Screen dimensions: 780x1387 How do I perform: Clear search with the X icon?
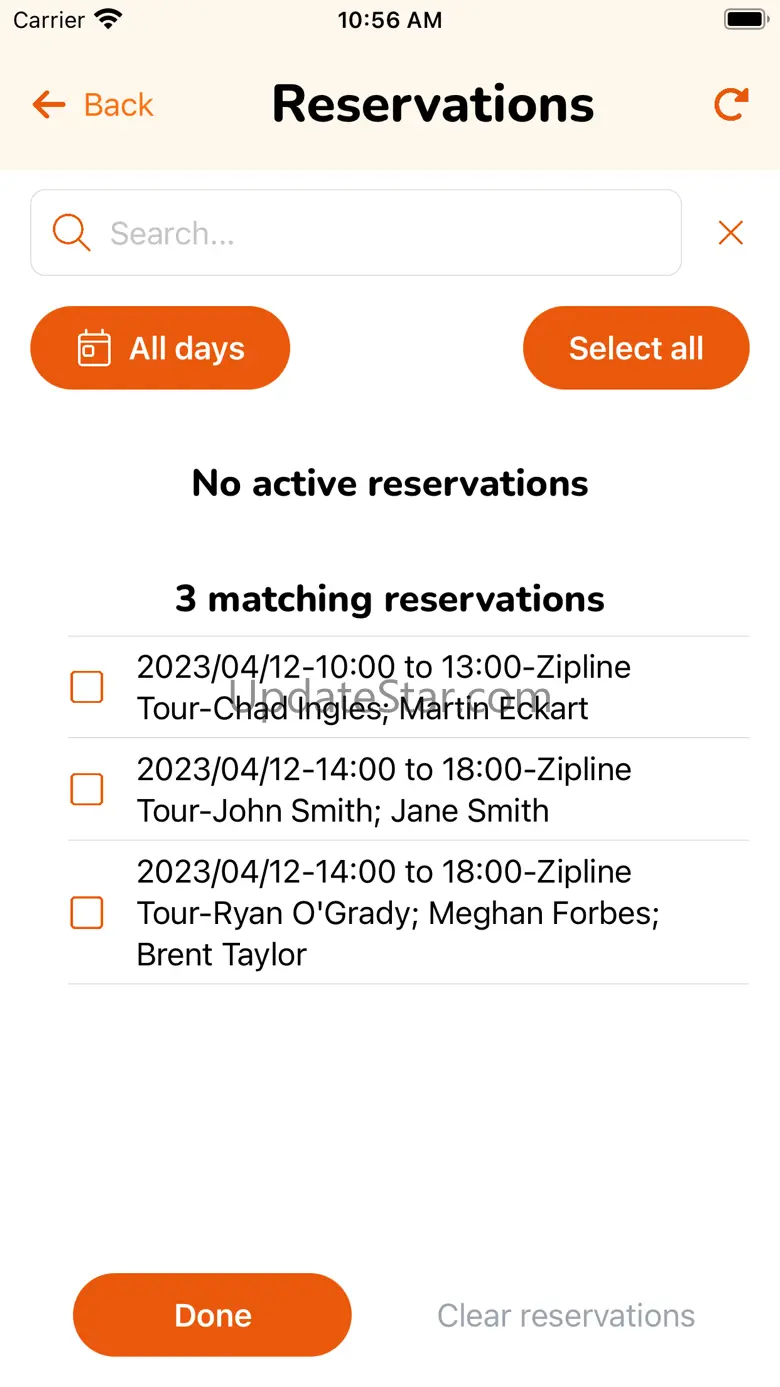tap(731, 233)
